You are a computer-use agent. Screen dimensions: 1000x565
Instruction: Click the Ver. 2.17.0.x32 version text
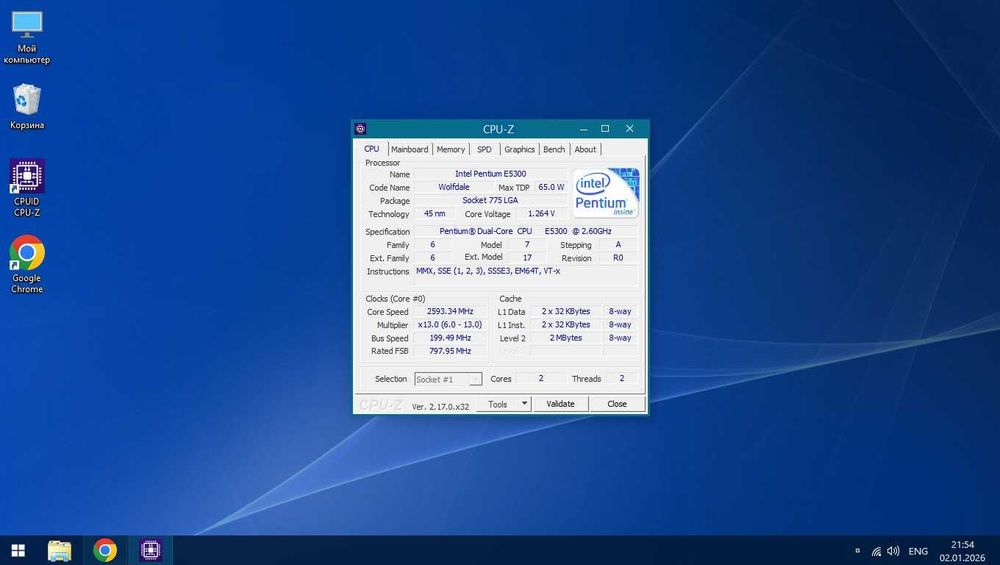pos(440,406)
